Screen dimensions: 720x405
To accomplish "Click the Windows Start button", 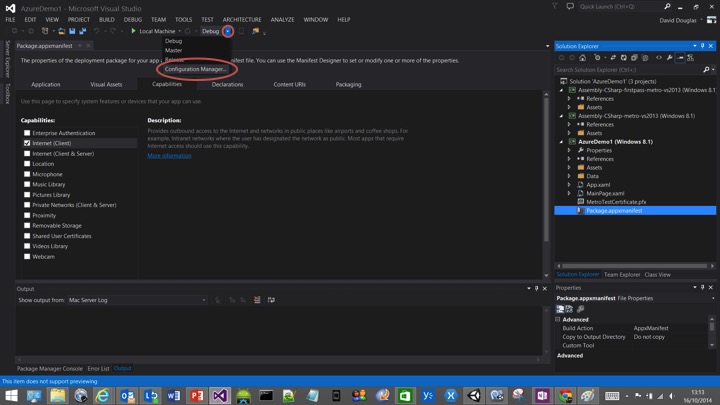I will pyautogui.click(x=11, y=395).
